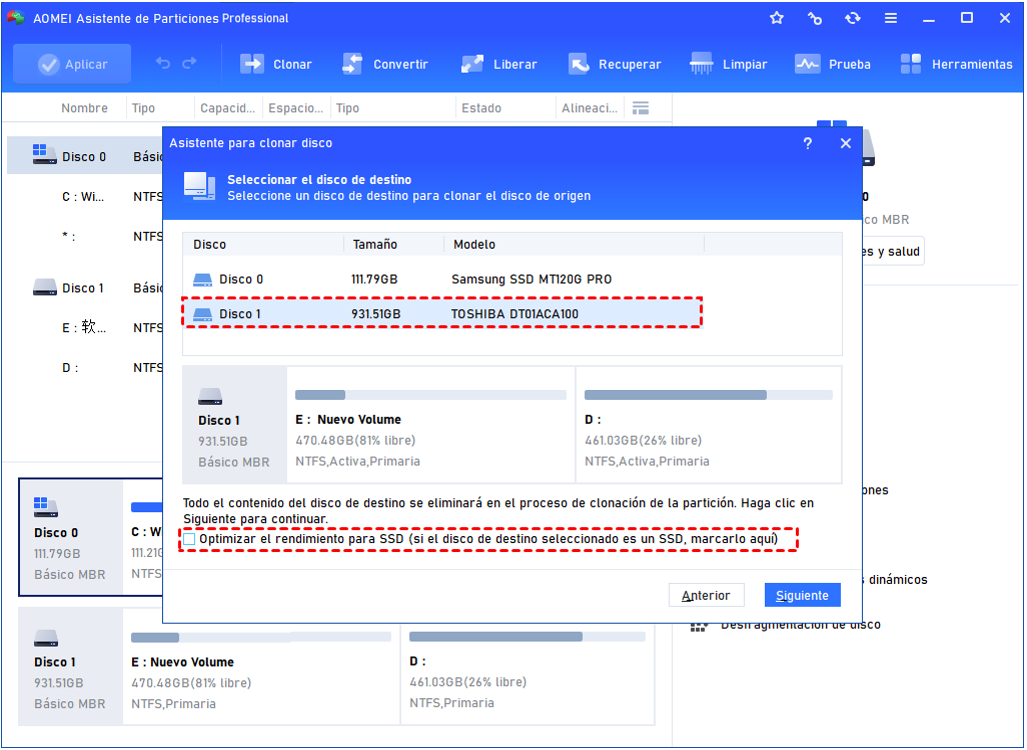The height and width of the screenshot is (750, 1027).
Task: Sort by the Tamaño column header
Action: 375,244
